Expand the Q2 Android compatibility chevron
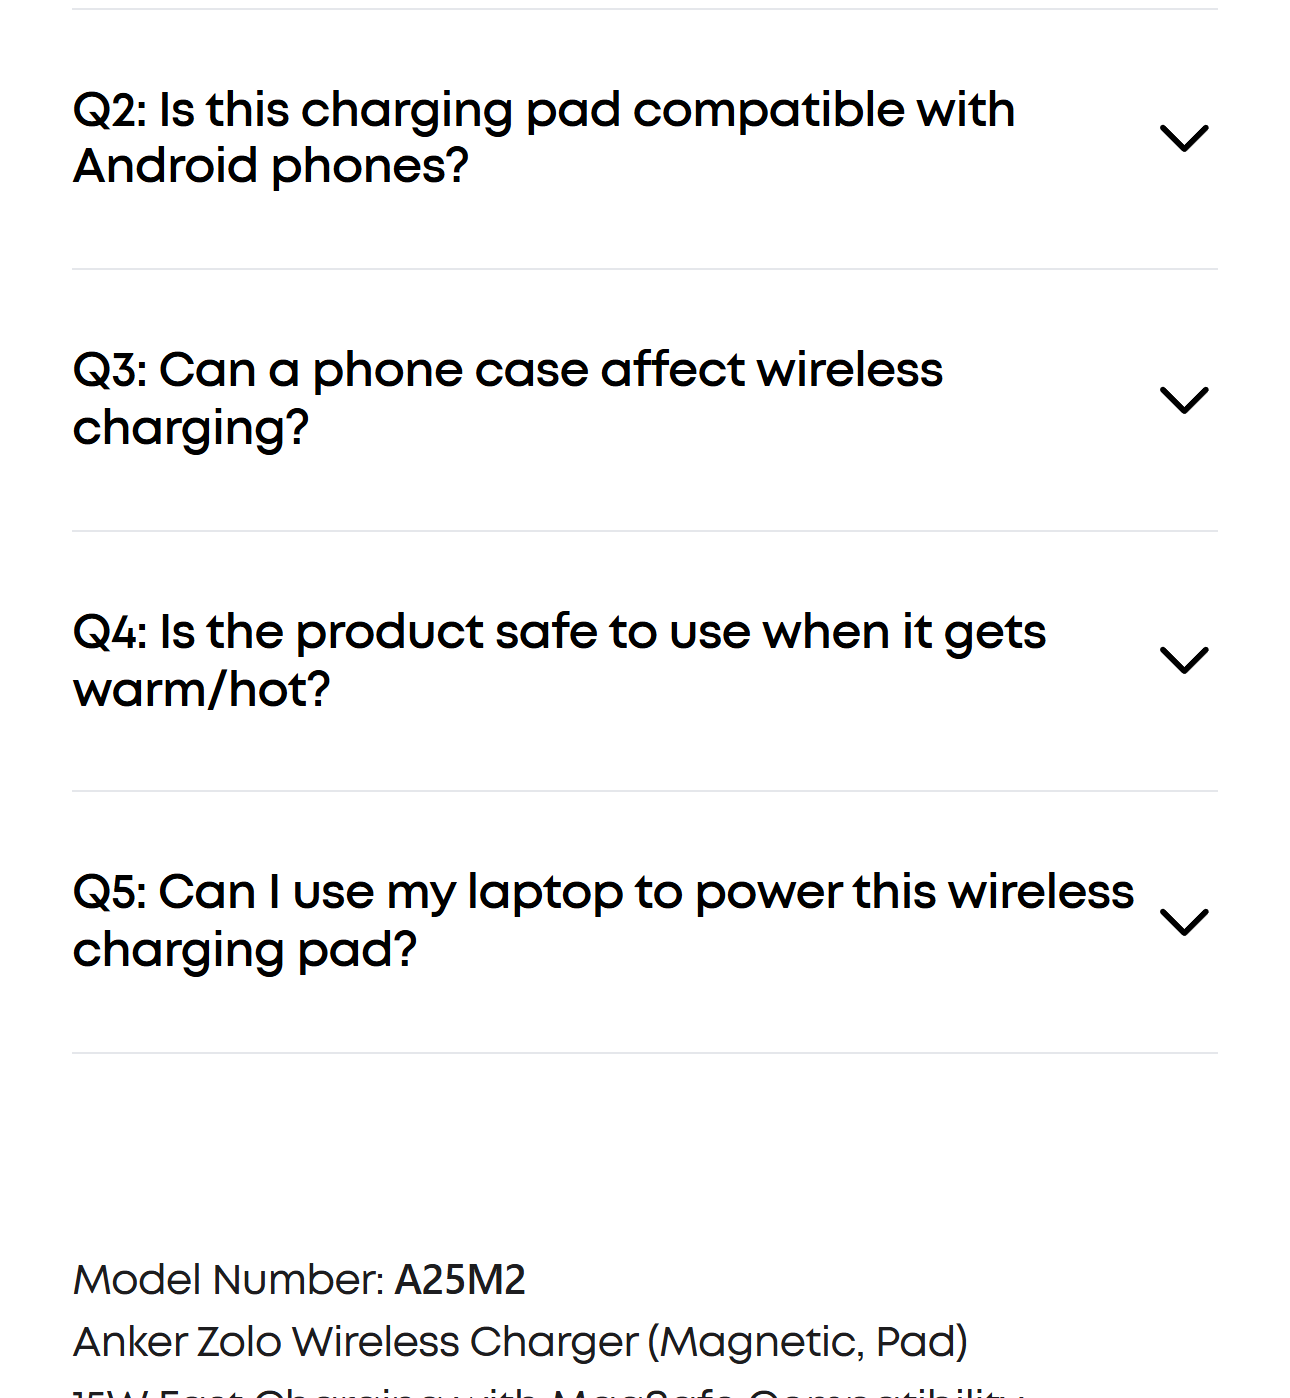The width and height of the screenshot is (1290, 1398). click(1184, 138)
